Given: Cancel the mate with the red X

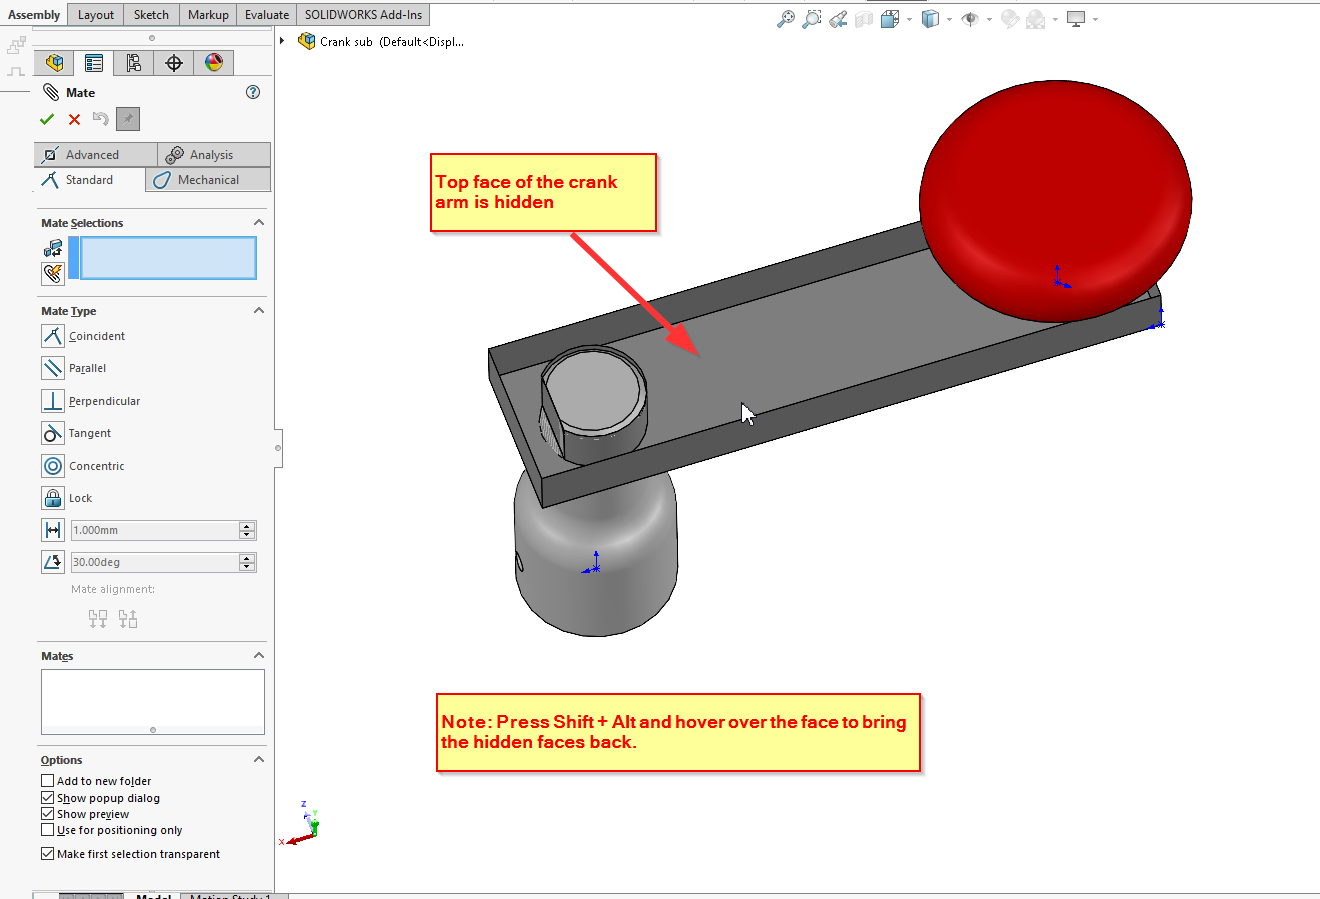Looking at the screenshot, I should click(74, 119).
